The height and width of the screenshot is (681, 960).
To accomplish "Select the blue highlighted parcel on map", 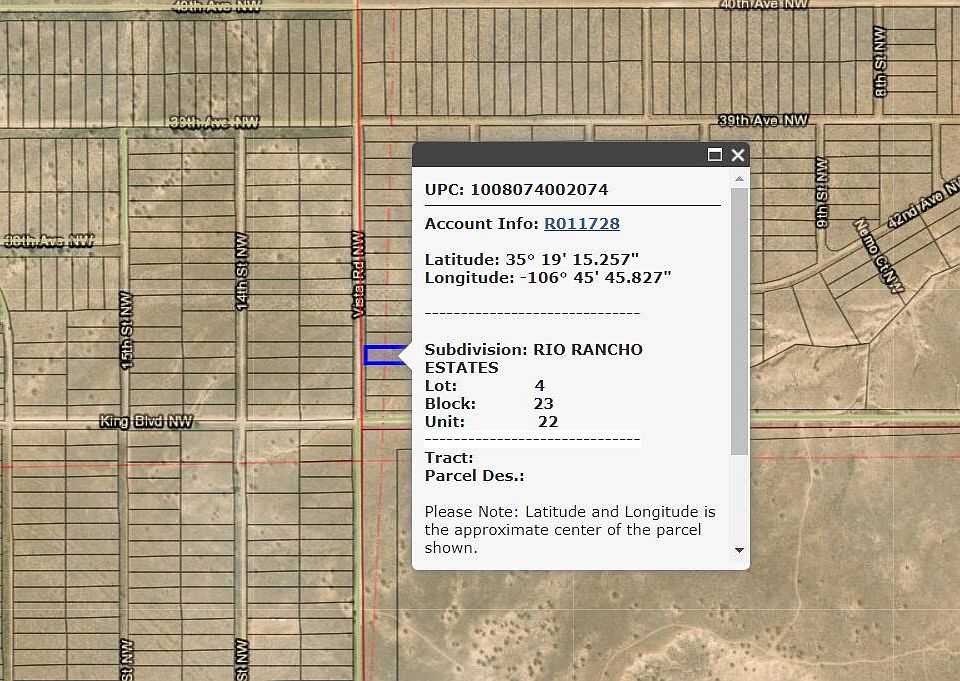I will tap(384, 355).
